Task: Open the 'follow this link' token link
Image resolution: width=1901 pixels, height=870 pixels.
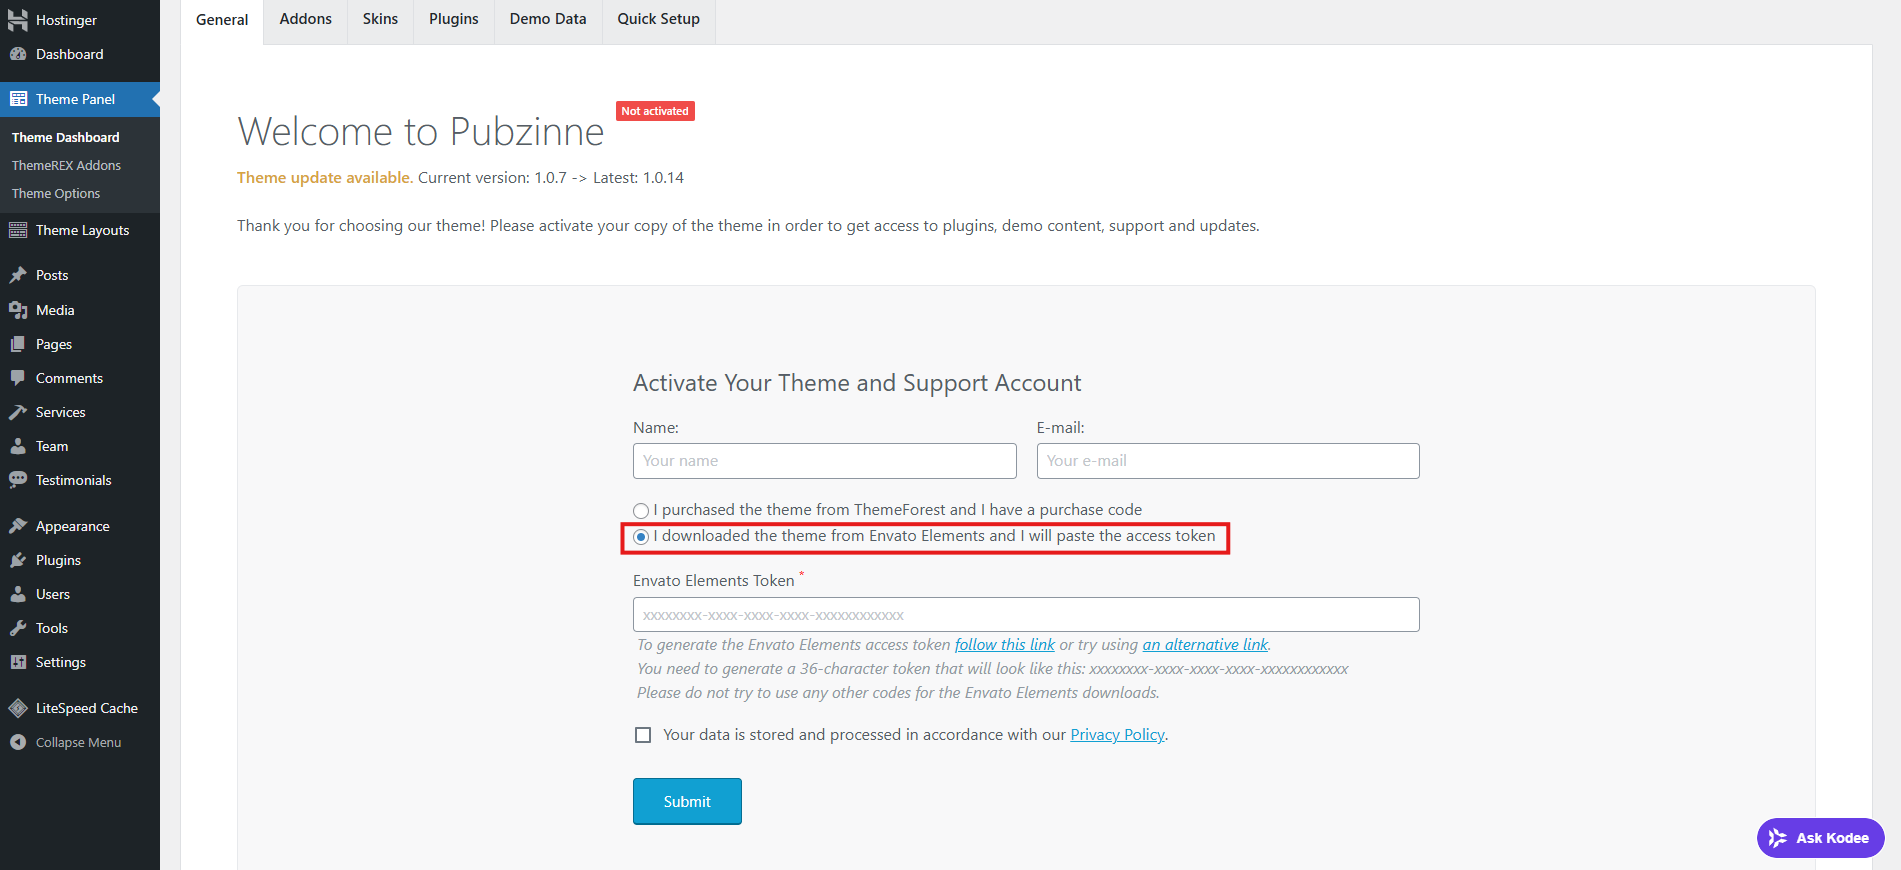Action: 1004,645
